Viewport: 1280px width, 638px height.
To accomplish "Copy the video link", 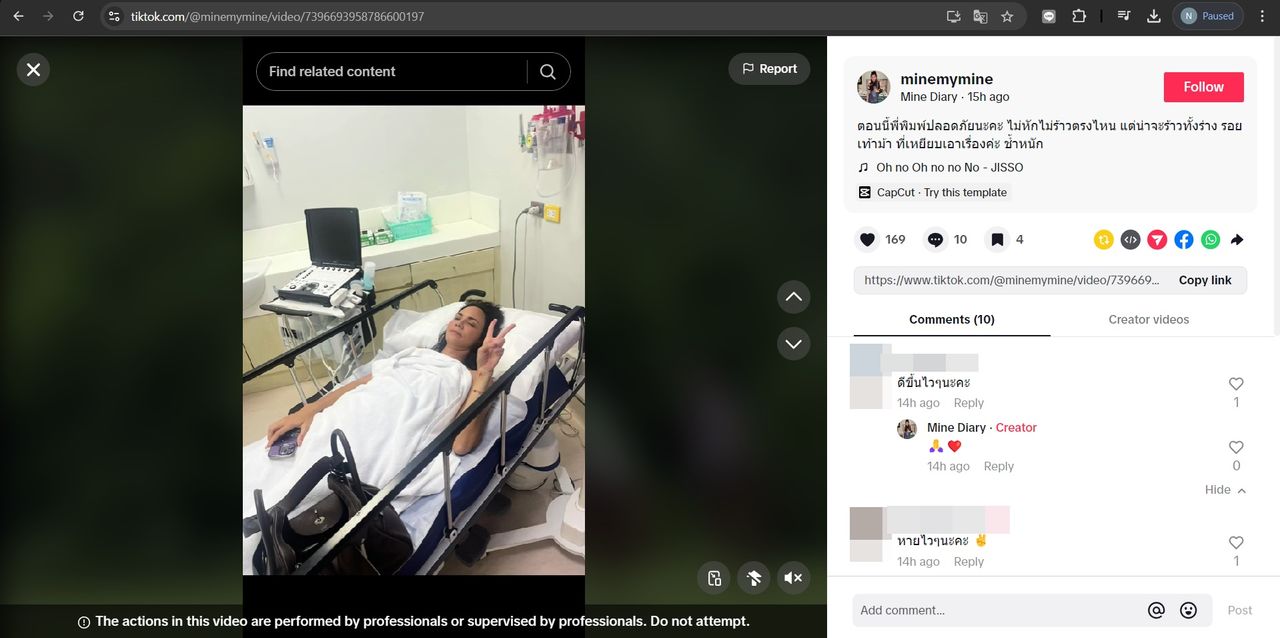I will 1205,280.
